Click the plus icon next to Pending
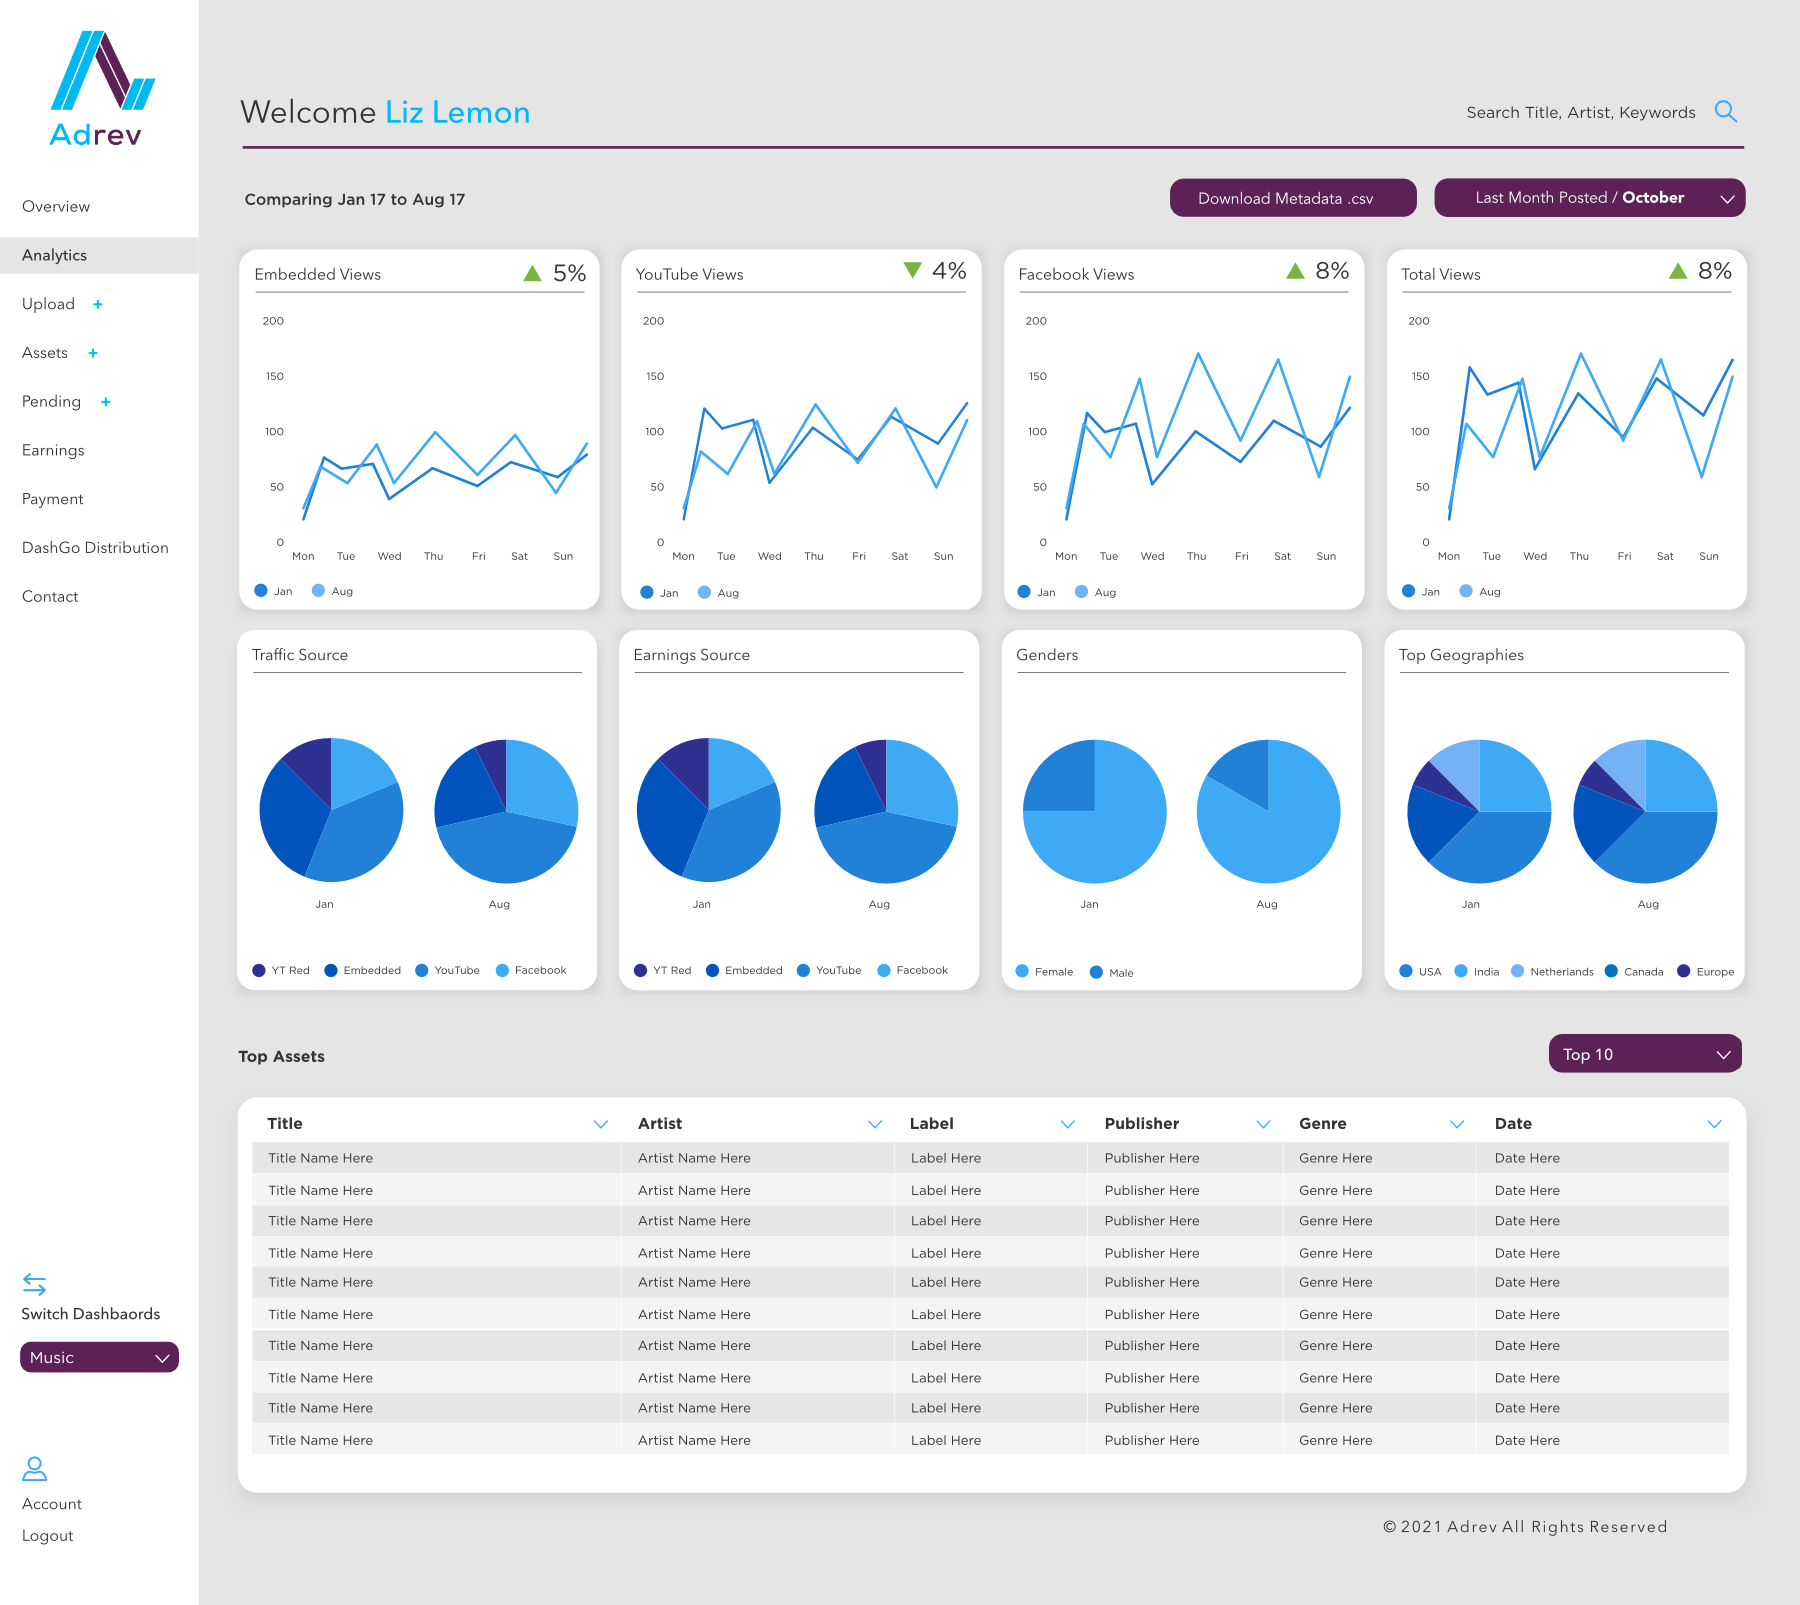The height and width of the screenshot is (1605, 1800). point(106,402)
